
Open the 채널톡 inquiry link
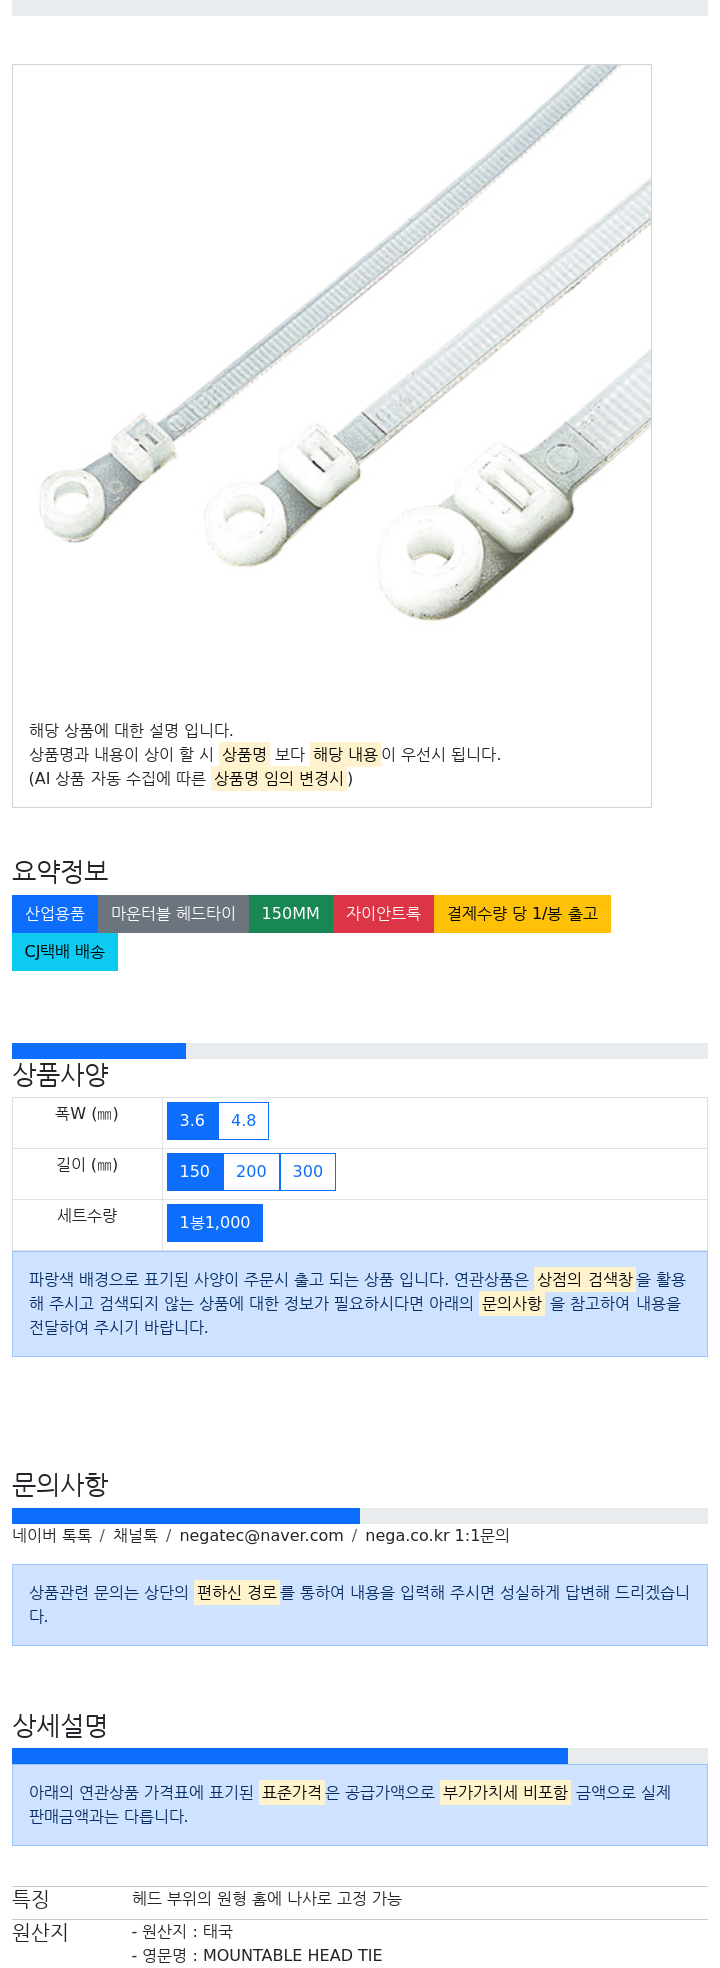tap(135, 1536)
